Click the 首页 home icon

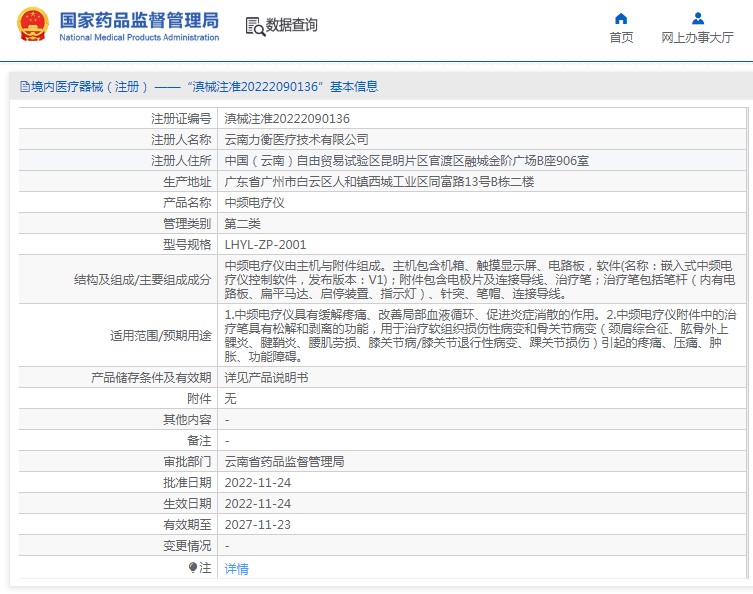pyautogui.click(x=621, y=19)
